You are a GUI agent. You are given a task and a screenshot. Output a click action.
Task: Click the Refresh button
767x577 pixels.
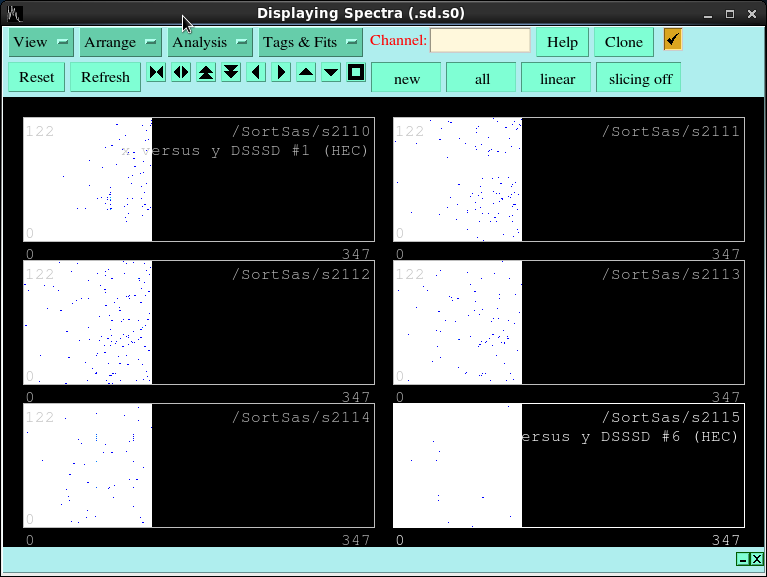tap(105, 77)
